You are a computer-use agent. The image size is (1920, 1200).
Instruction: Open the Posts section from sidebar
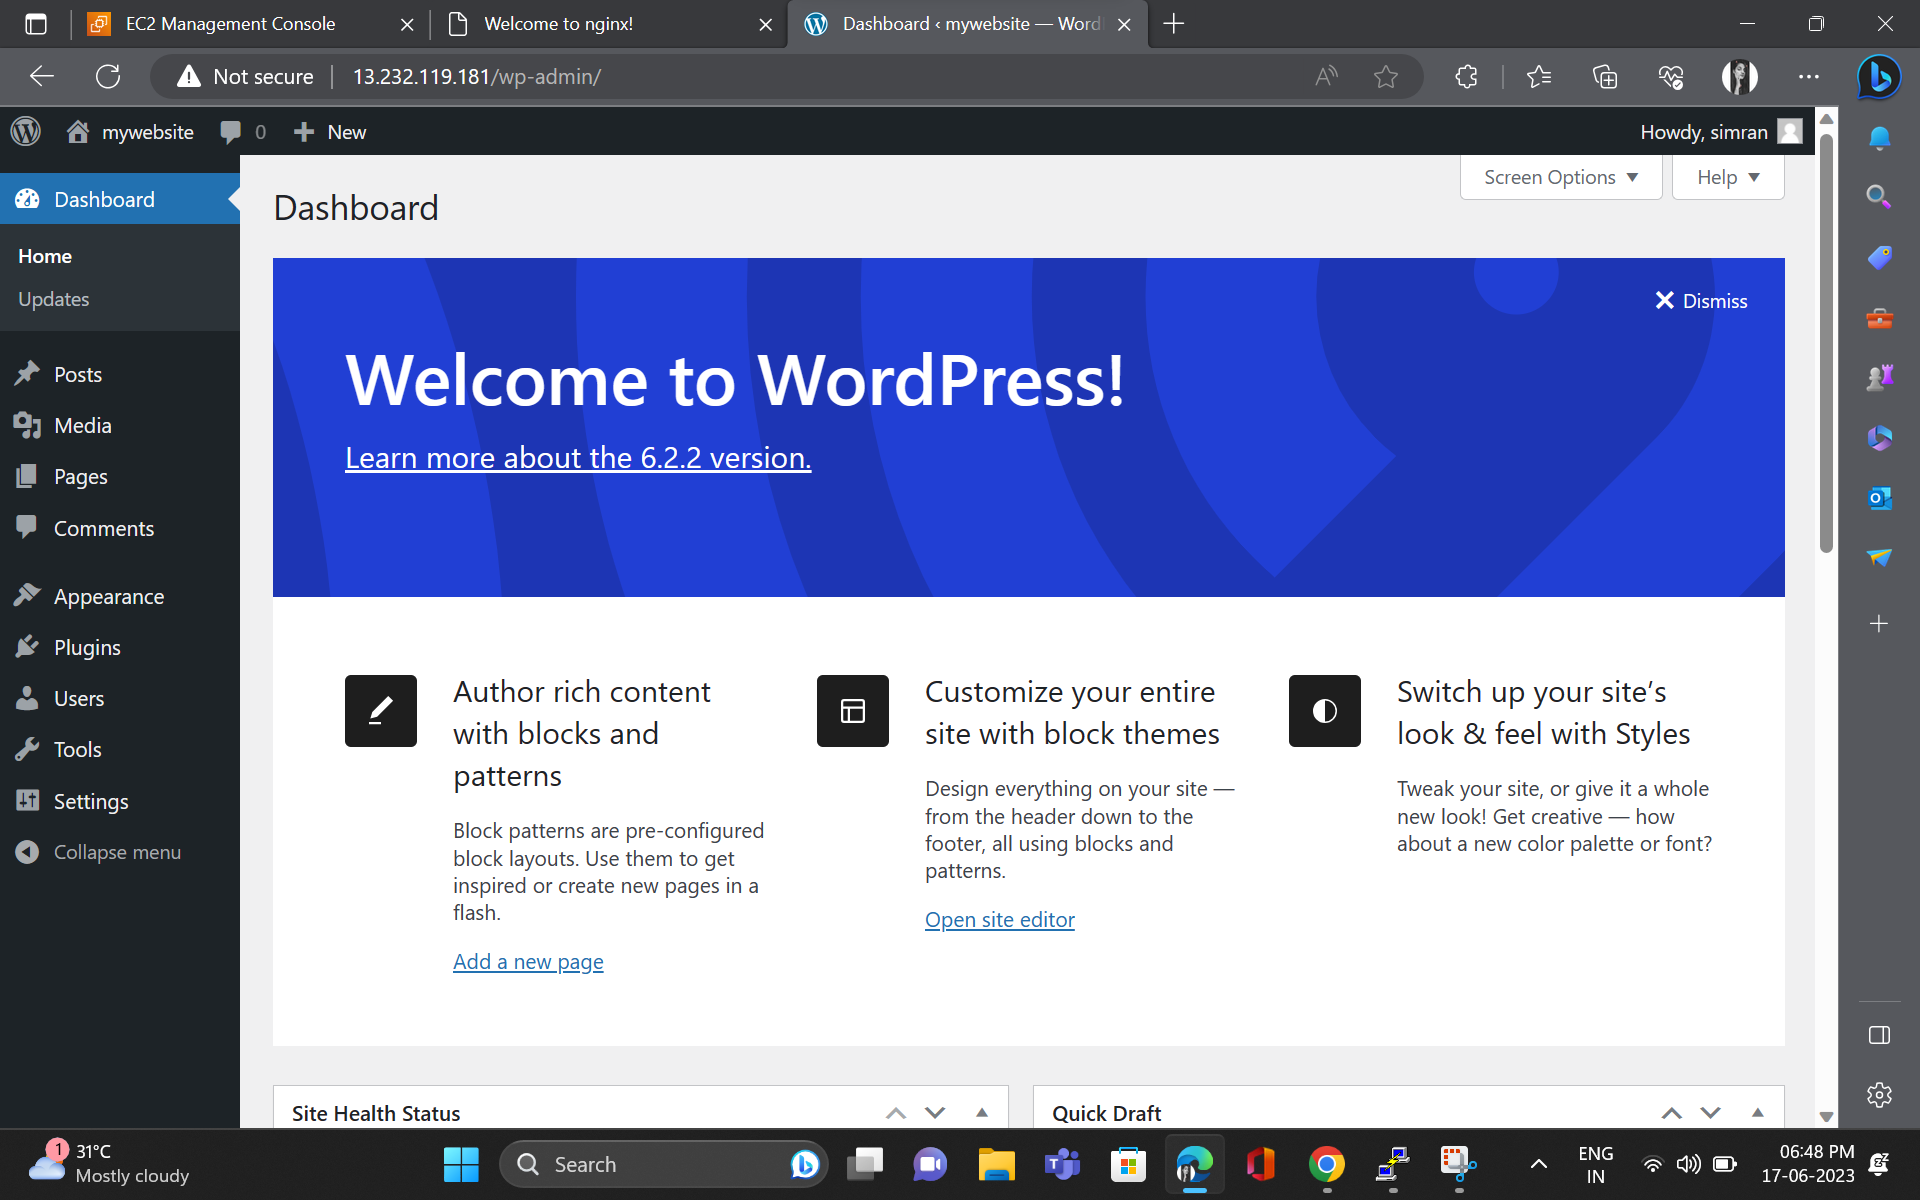tap(75, 373)
